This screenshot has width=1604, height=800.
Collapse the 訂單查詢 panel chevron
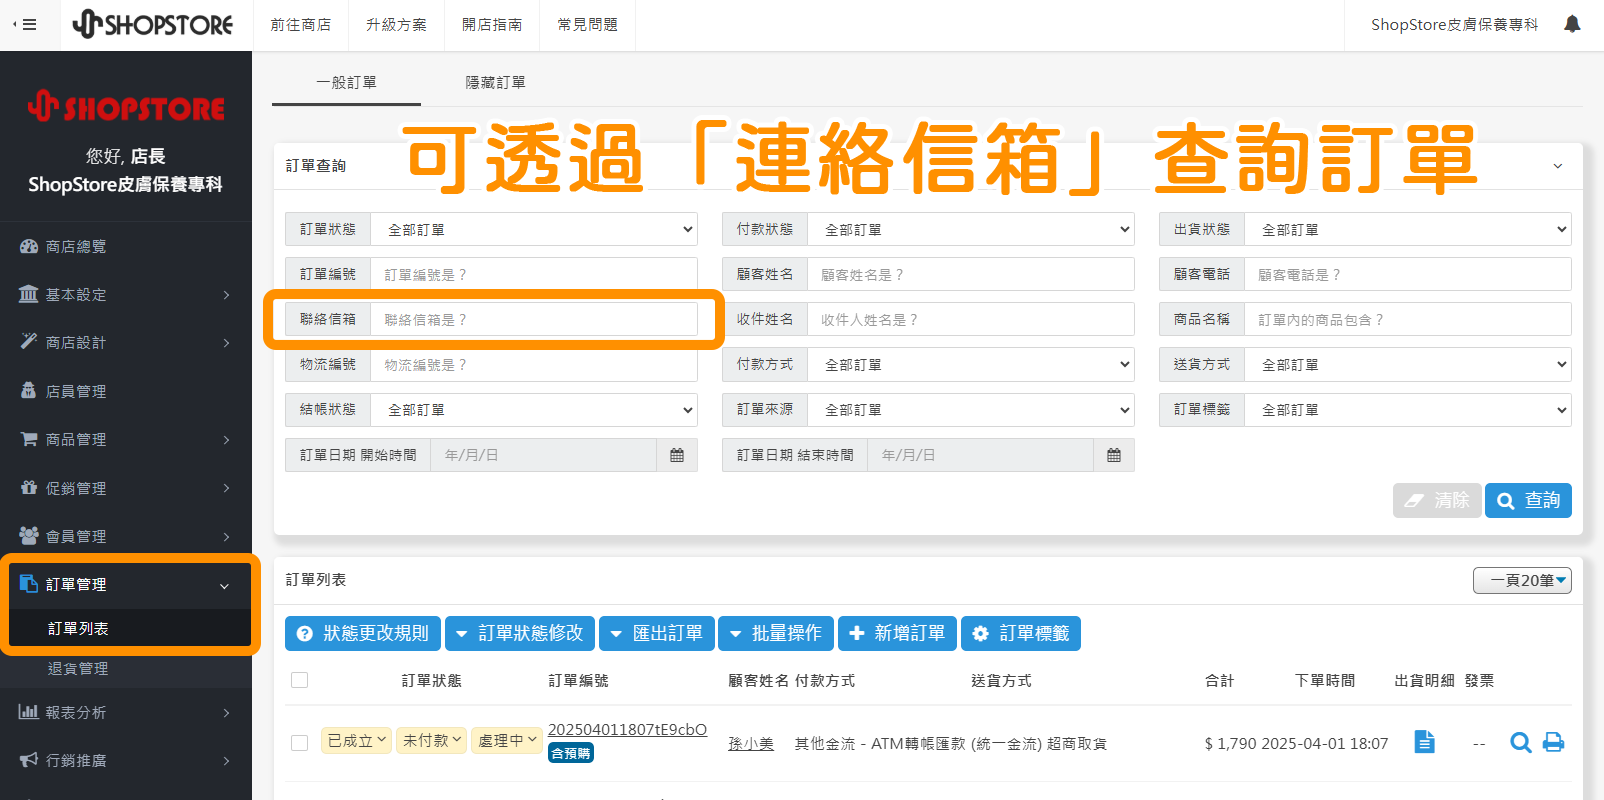pos(1557,166)
